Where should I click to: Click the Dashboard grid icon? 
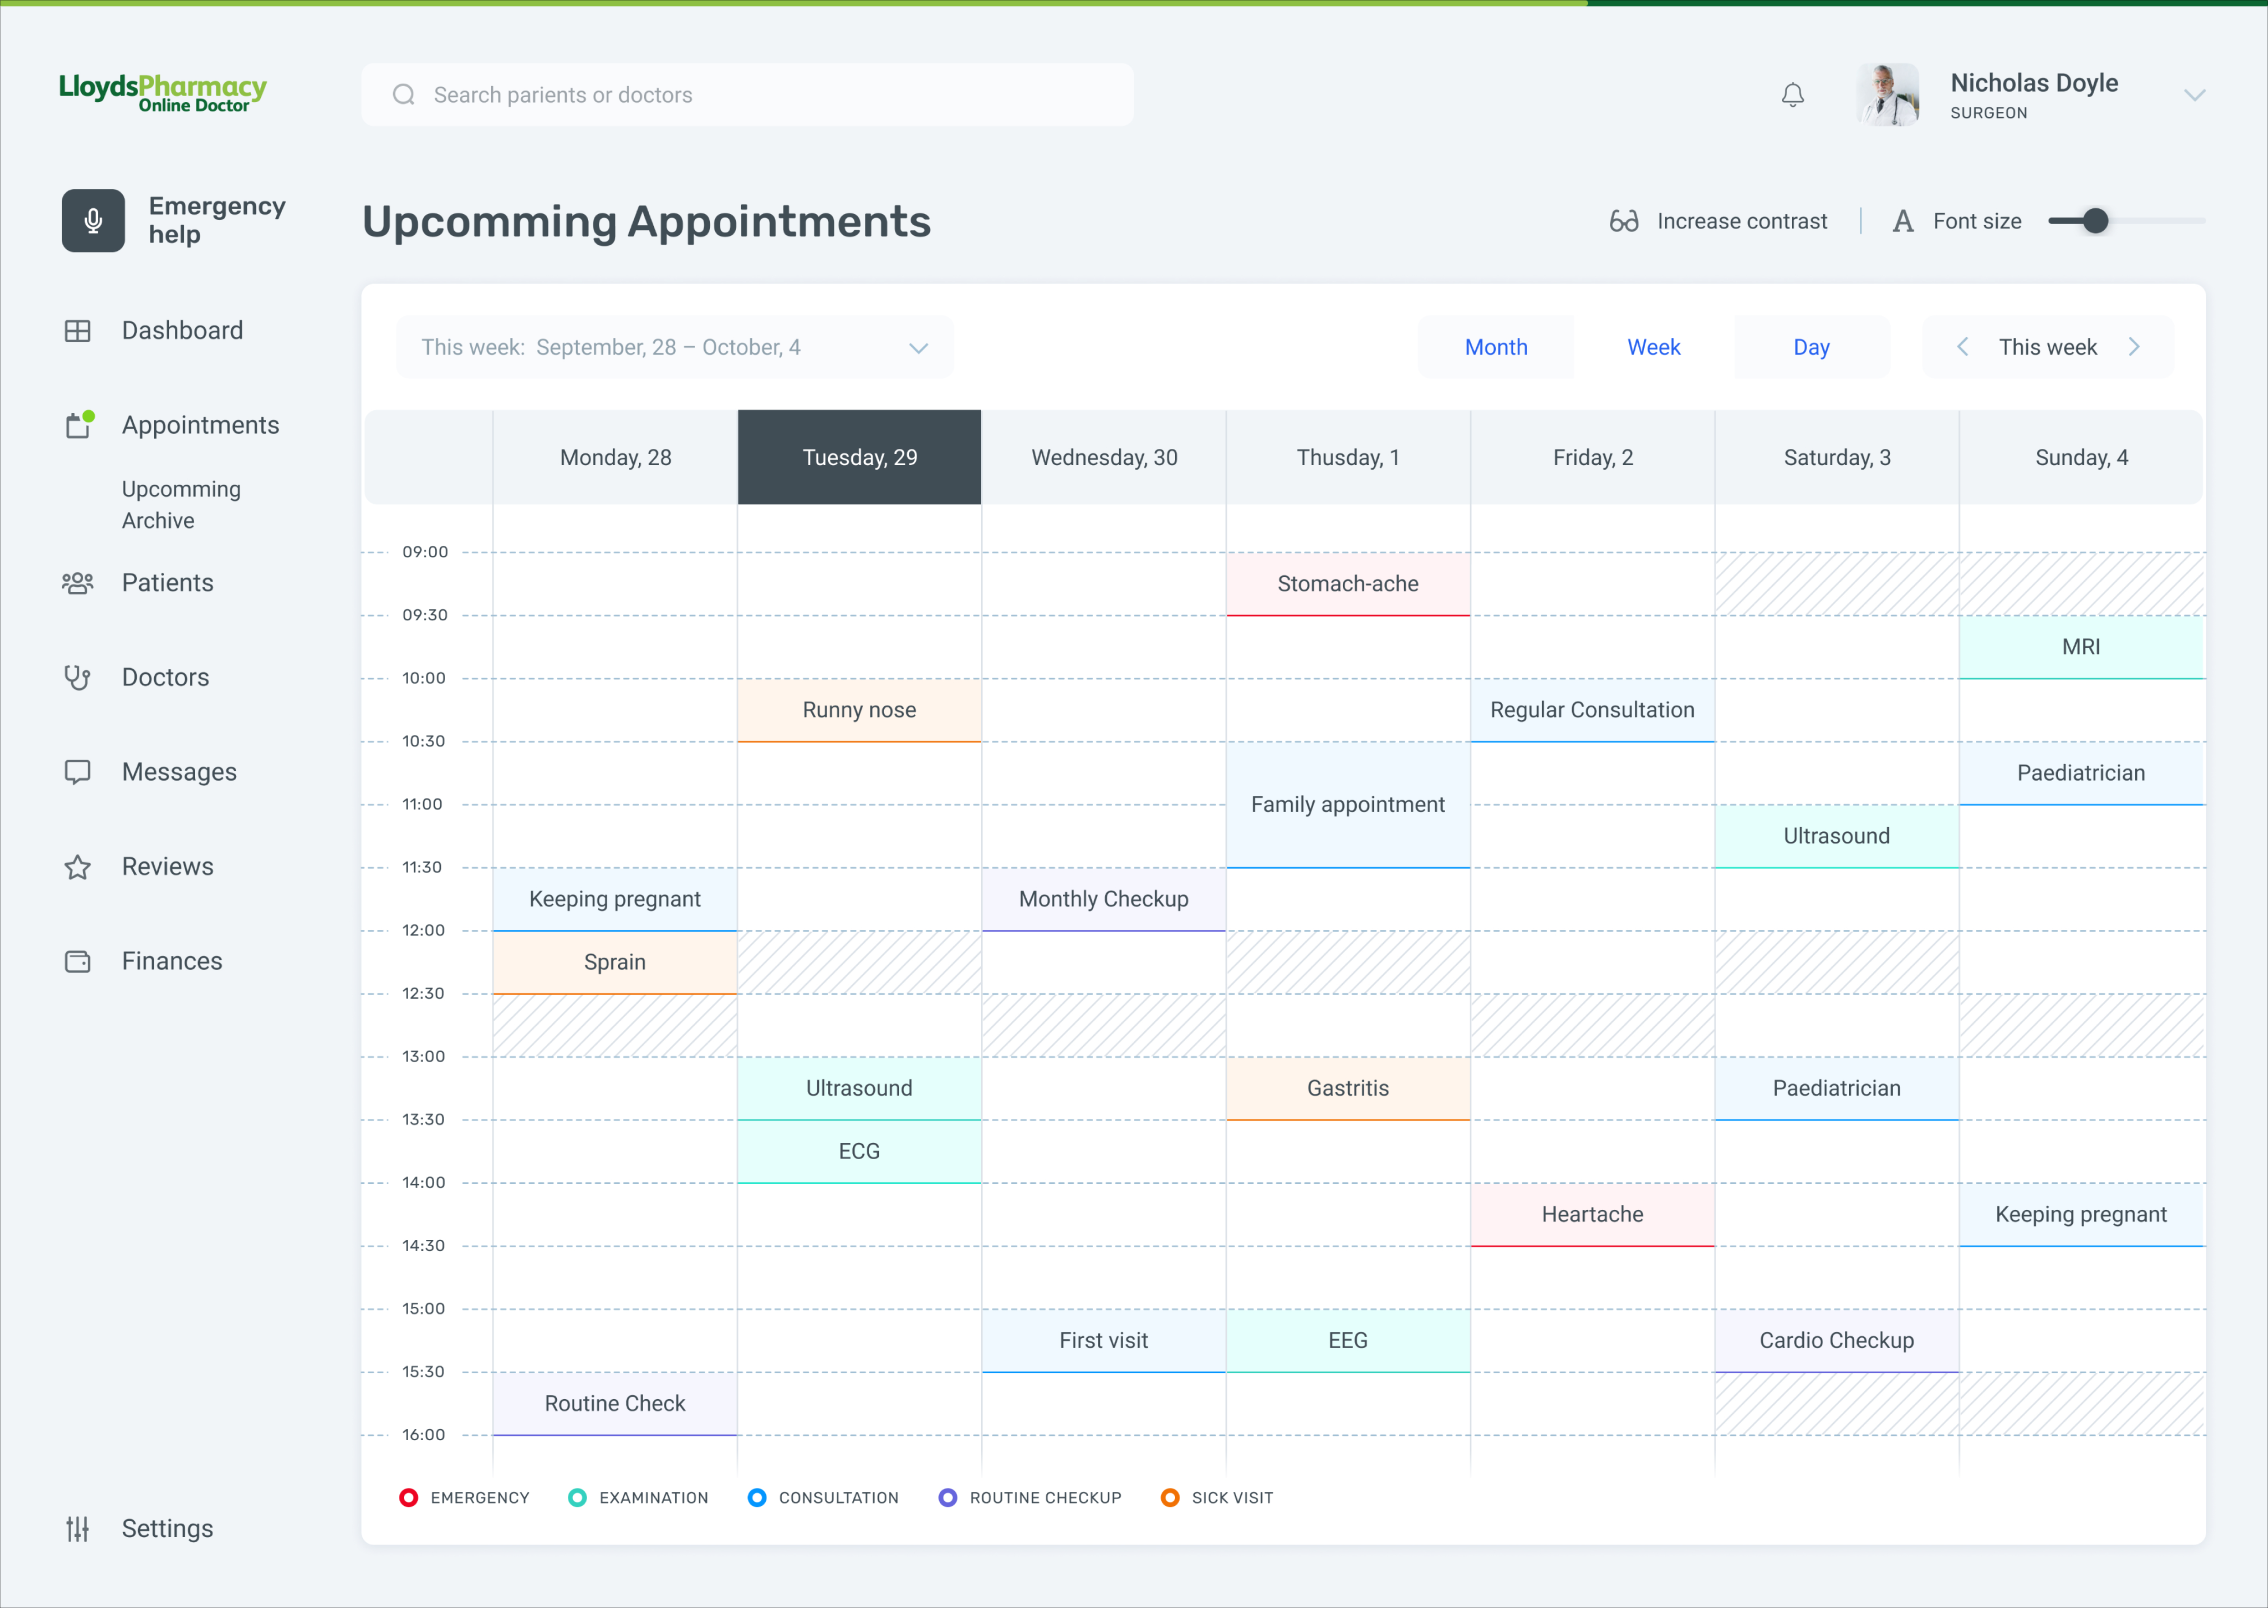tap(77, 331)
